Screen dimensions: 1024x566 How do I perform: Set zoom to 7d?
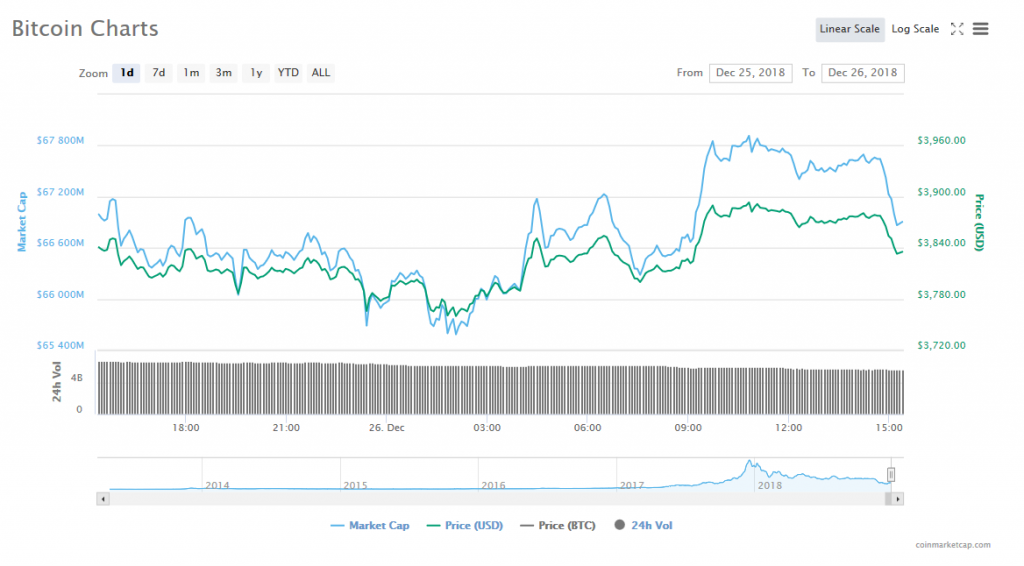[x=158, y=73]
